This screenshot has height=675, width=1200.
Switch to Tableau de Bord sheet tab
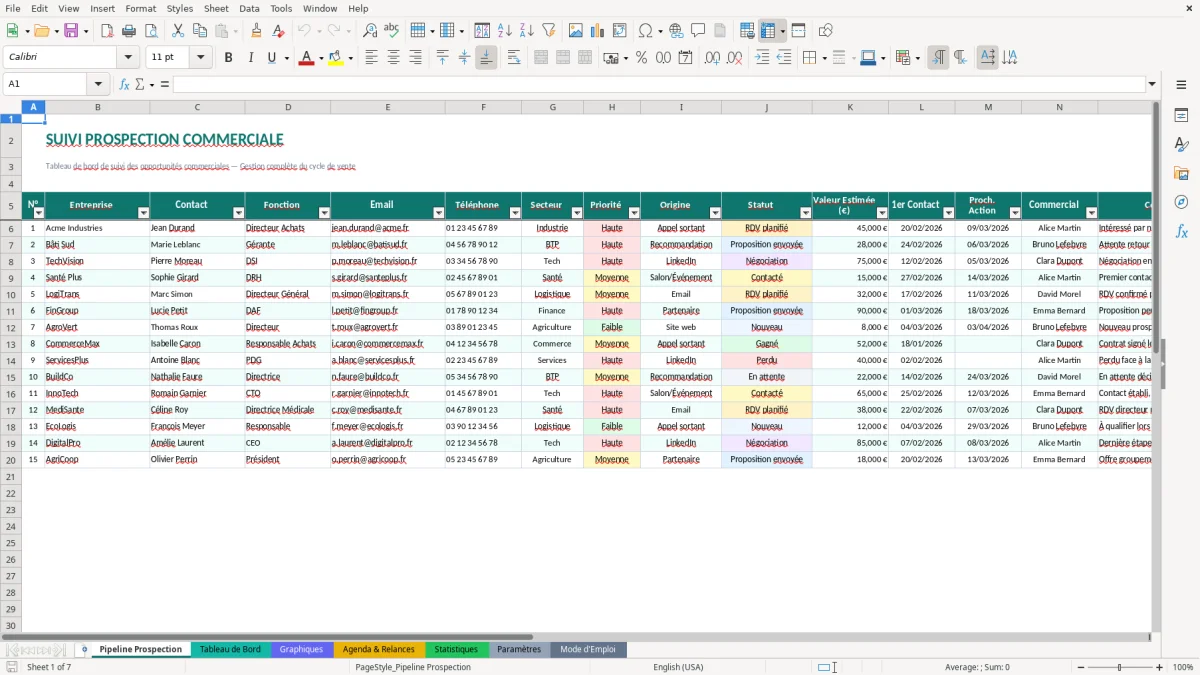(x=230, y=649)
